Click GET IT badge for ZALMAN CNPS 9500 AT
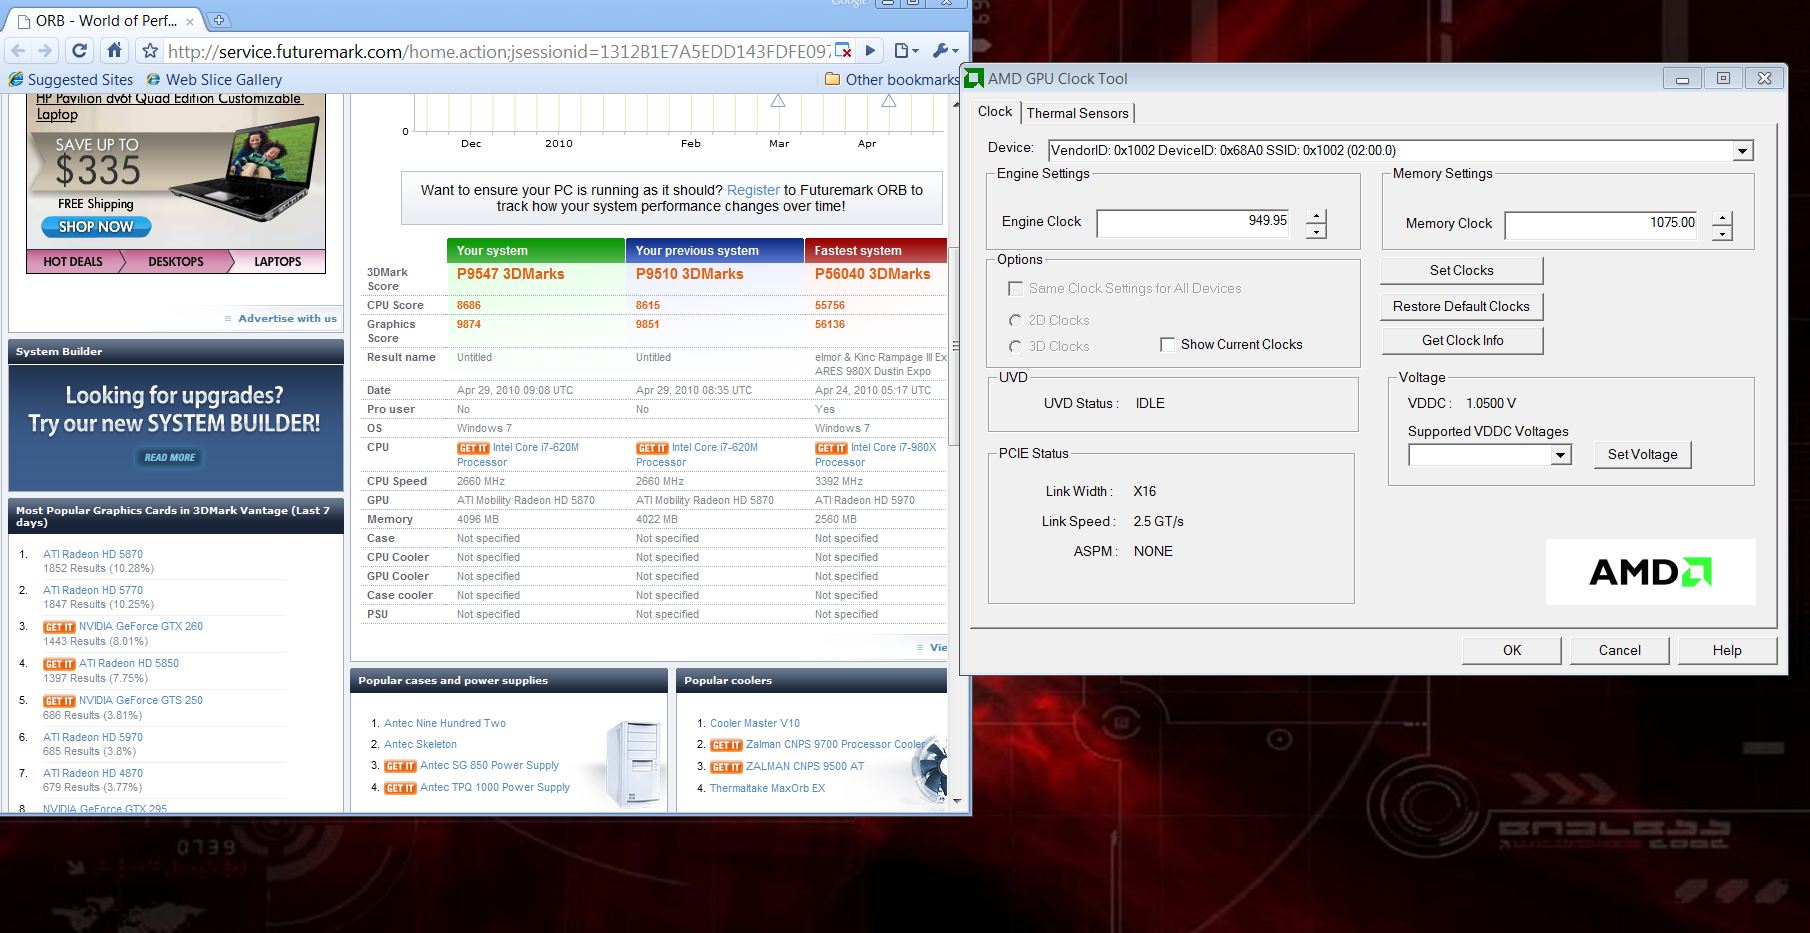 tap(726, 767)
